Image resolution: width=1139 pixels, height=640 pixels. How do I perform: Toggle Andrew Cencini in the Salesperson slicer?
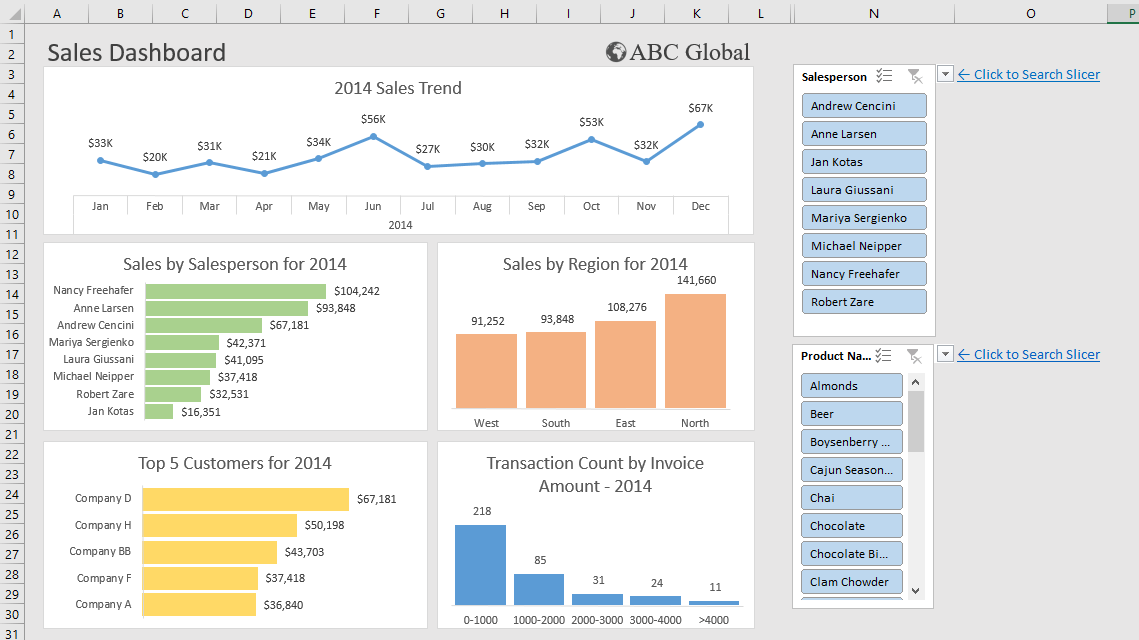(x=864, y=105)
